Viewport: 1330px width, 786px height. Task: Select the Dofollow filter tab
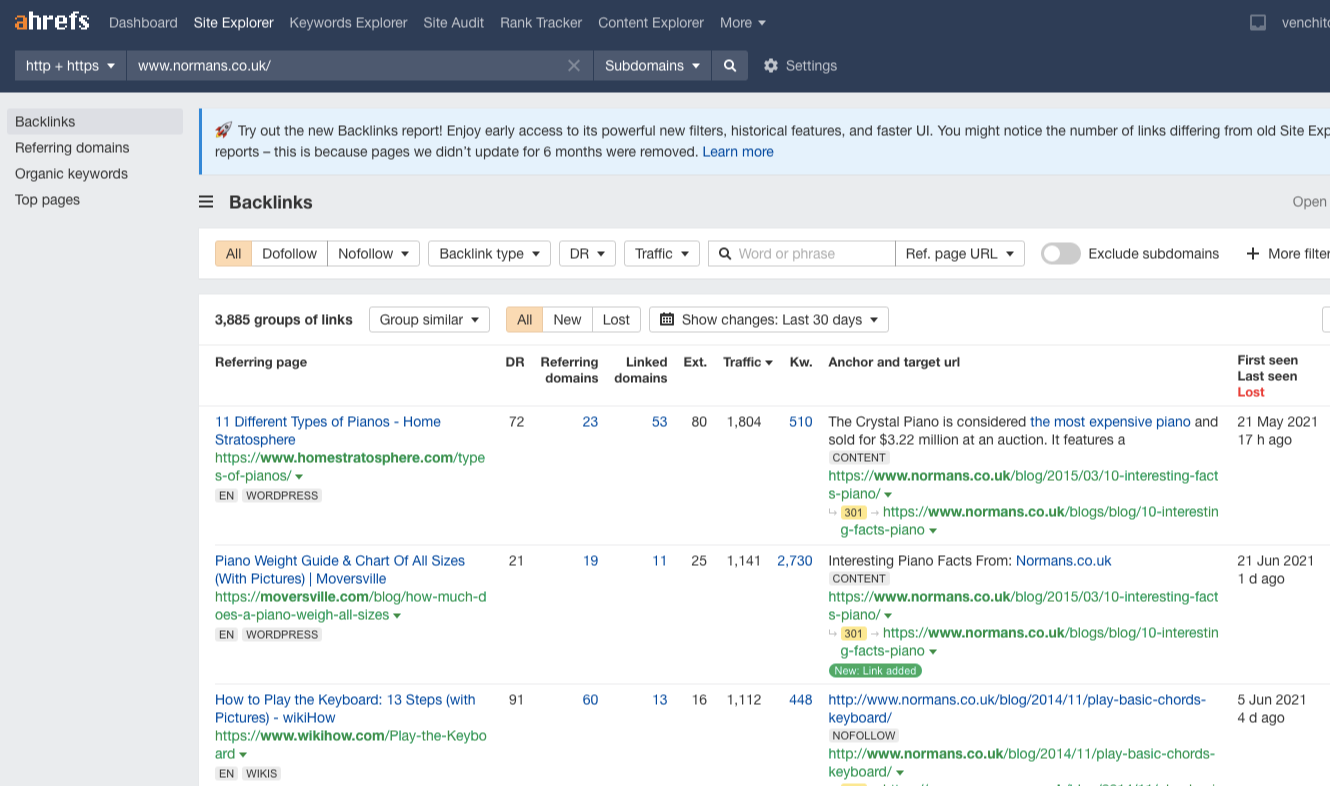(x=290, y=254)
